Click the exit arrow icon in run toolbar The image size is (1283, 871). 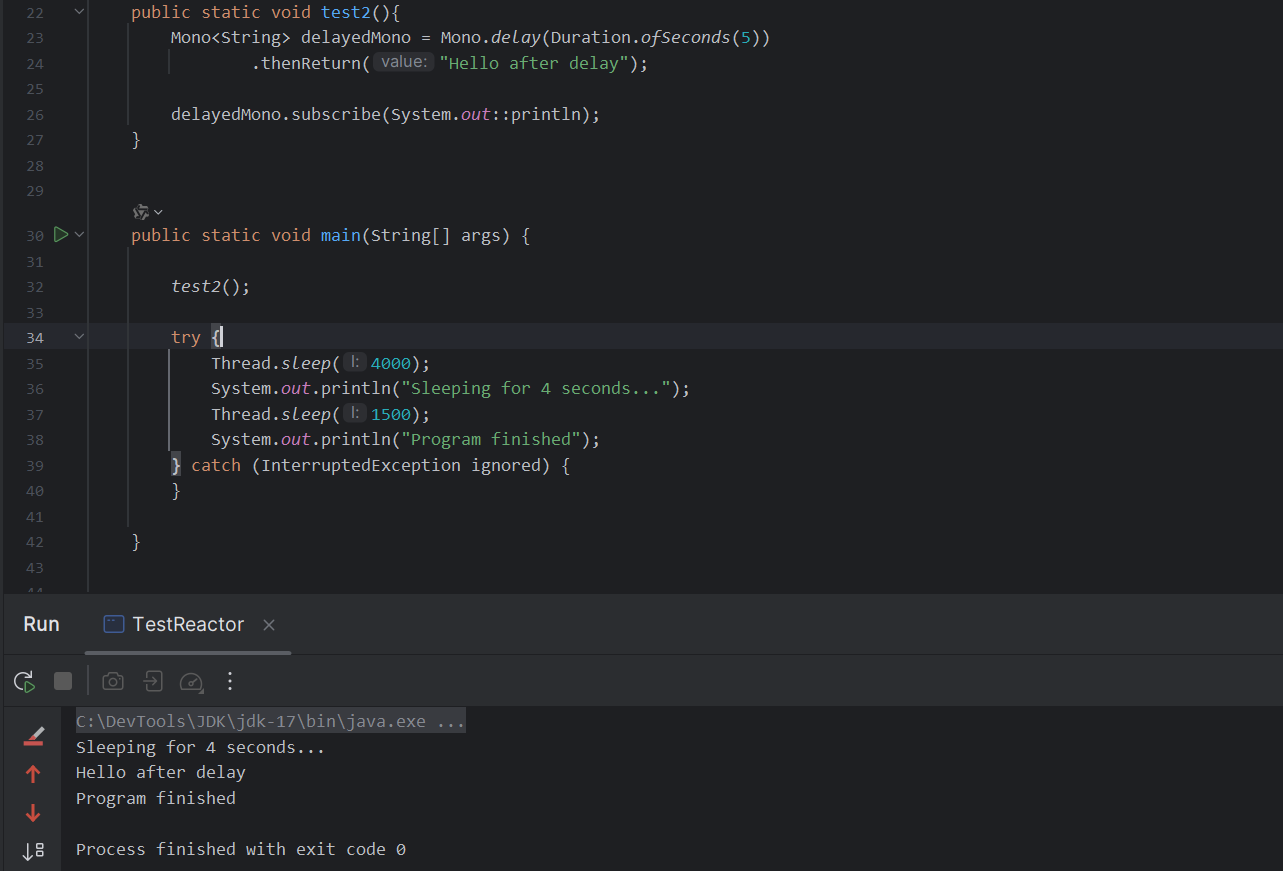152,681
